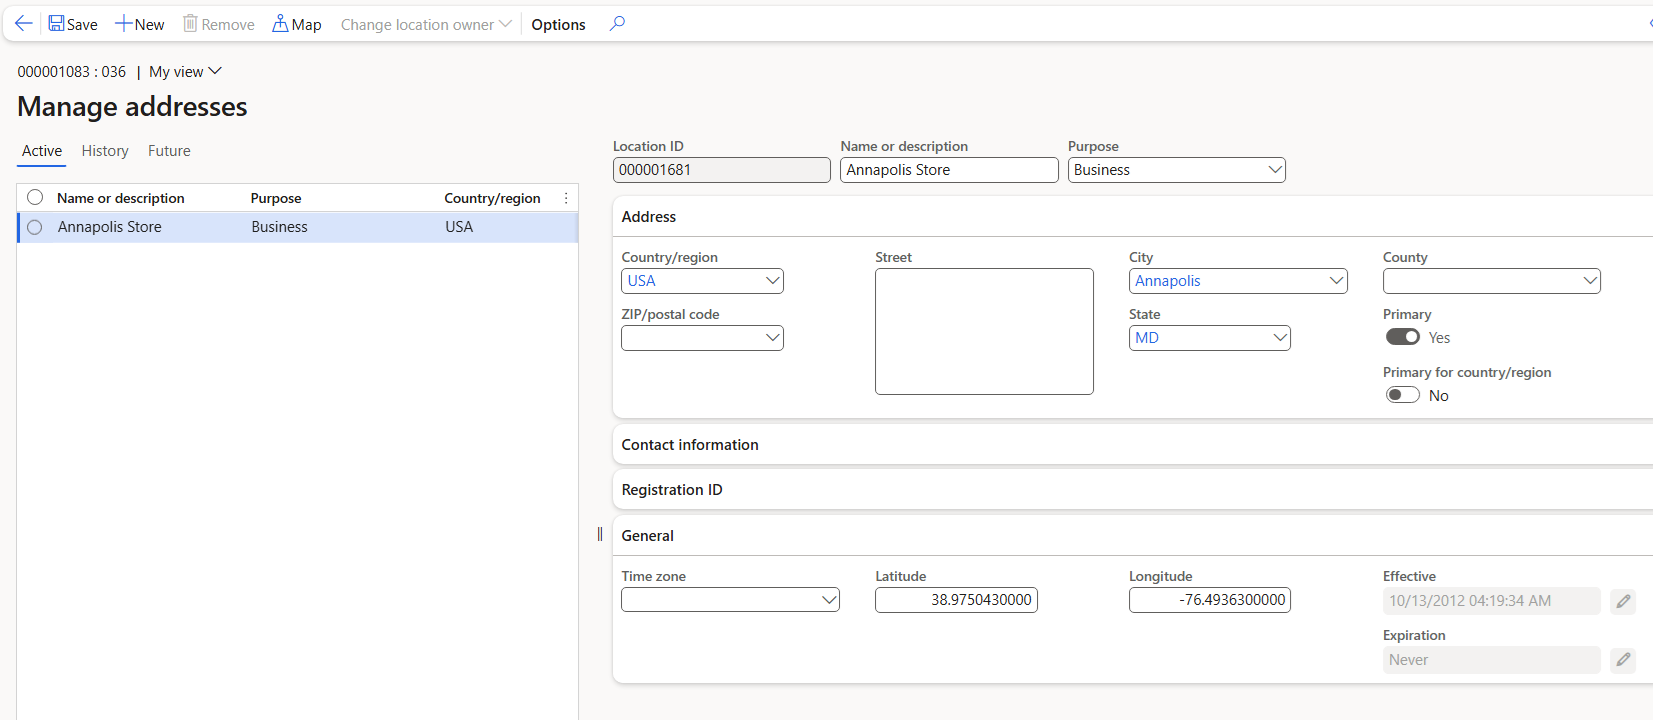Click the search magnifier icon in toolbar
This screenshot has width=1653, height=720.
pyautogui.click(x=617, y=23)
